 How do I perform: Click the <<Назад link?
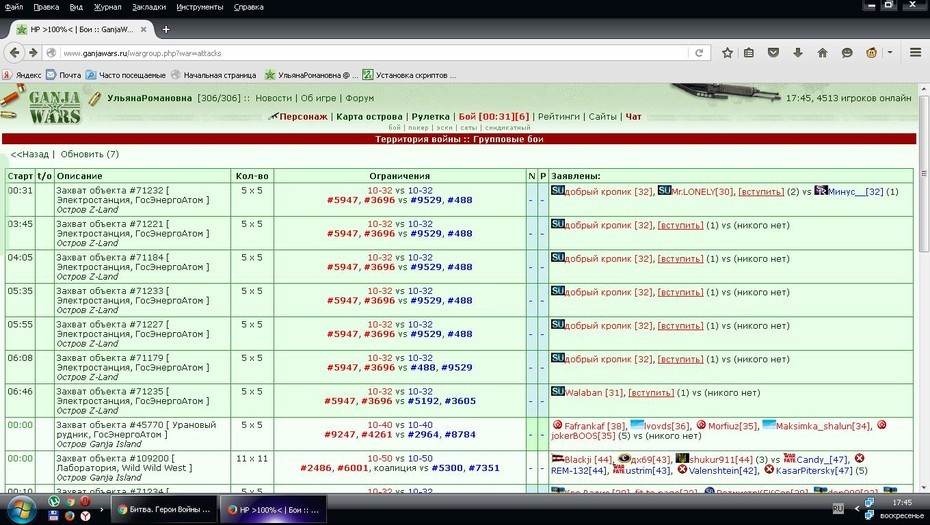coord(30,154)
